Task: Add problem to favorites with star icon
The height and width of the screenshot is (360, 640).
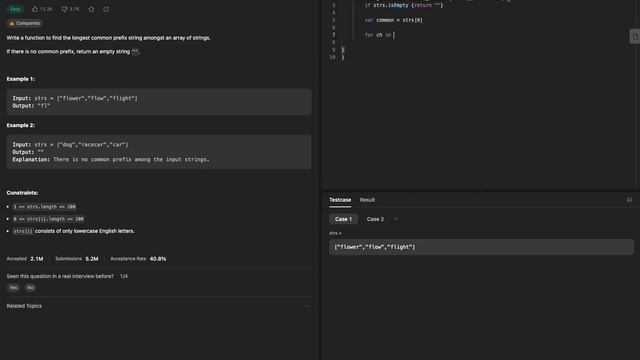Action: click(91, 9)
